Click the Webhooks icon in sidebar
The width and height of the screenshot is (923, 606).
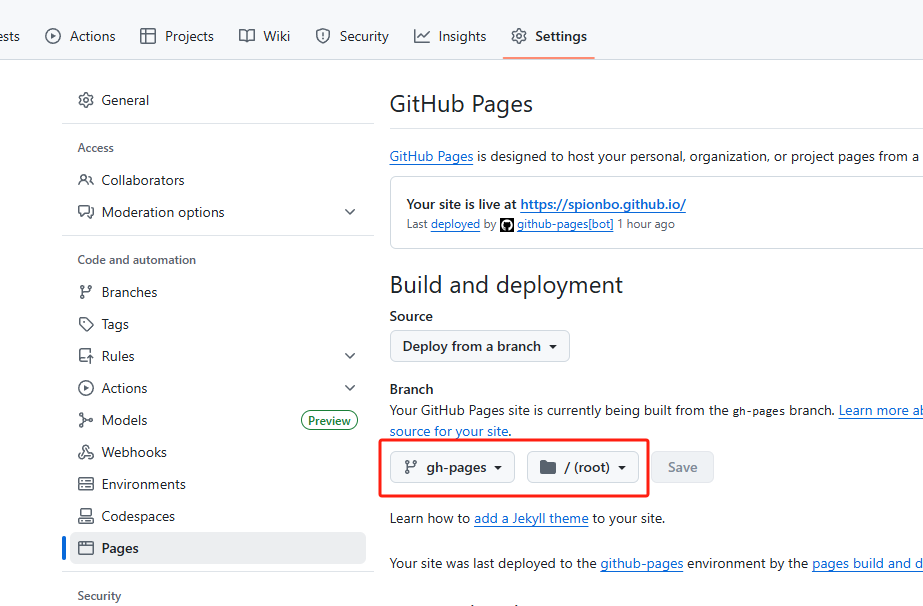point(86,452)
